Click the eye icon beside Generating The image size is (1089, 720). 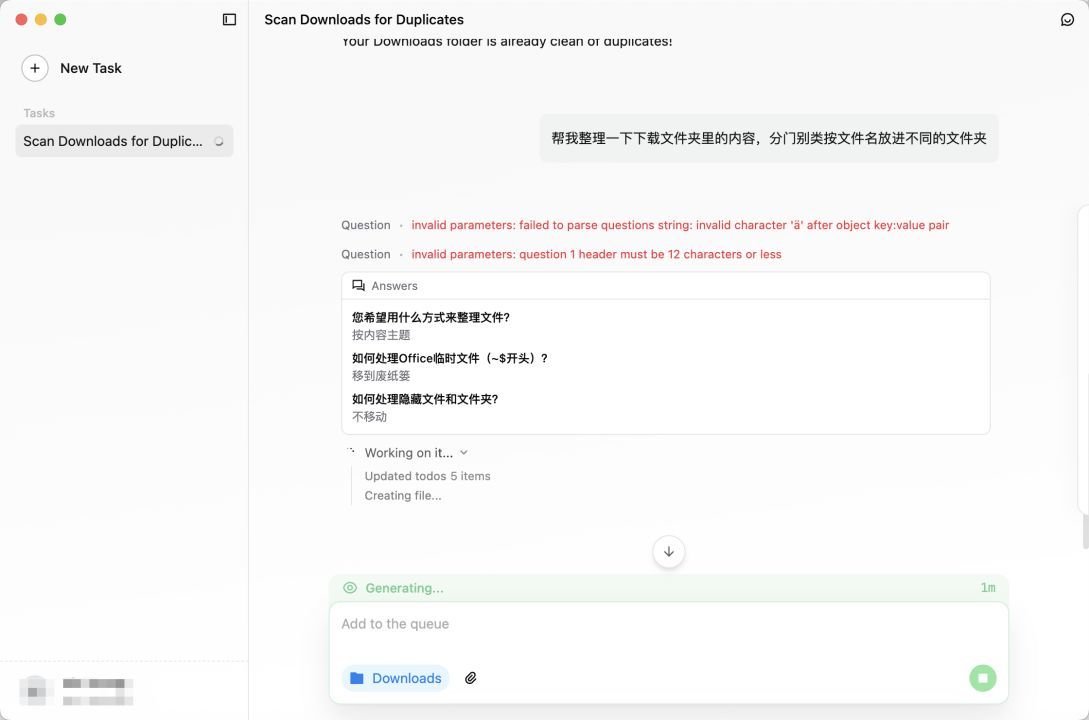[x=350, y=588]
